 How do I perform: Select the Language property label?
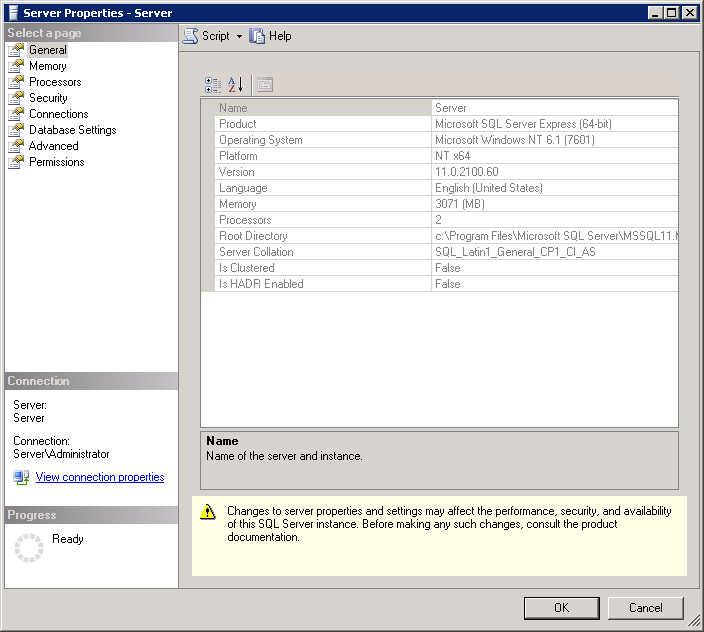(x=243, y=188)
